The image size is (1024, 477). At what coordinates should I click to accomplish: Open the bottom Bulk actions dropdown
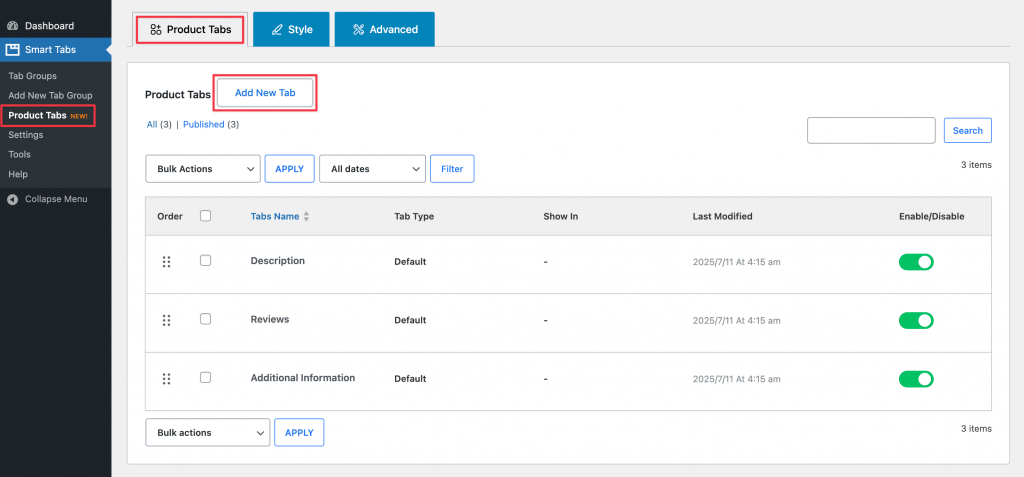click(x=208, y=433)
